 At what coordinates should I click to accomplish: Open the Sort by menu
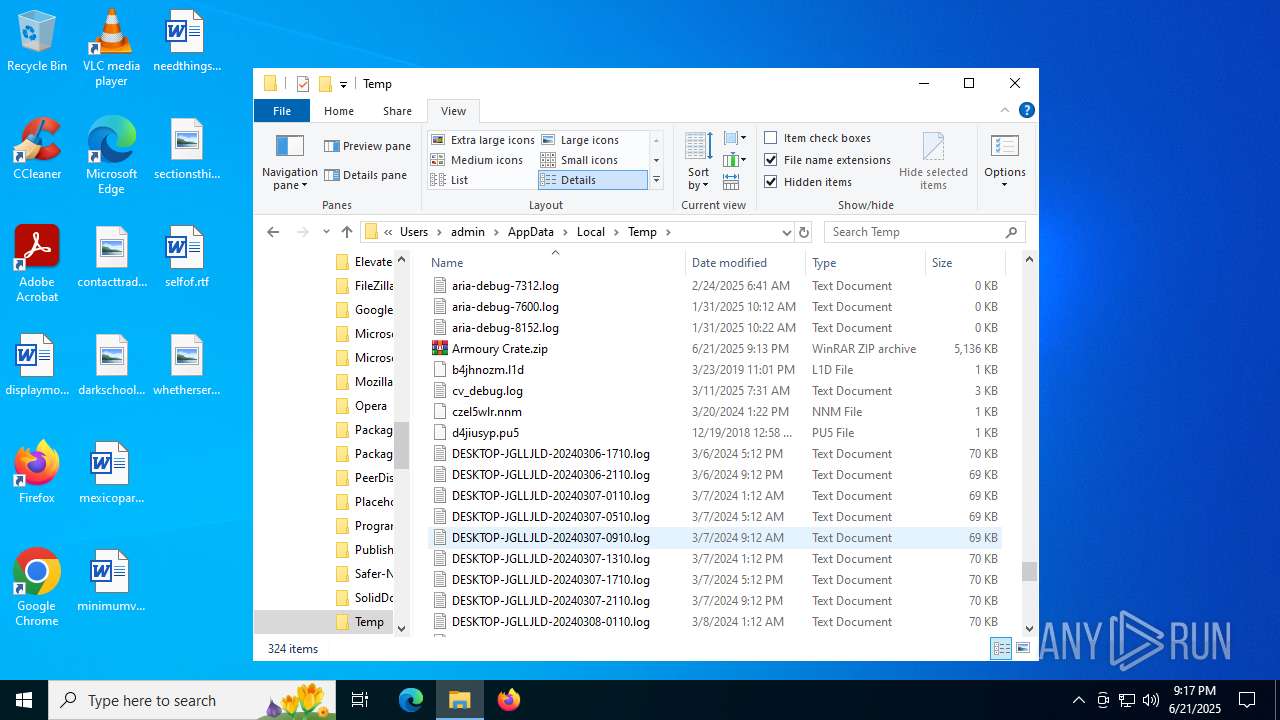click(x=698, y=161)
